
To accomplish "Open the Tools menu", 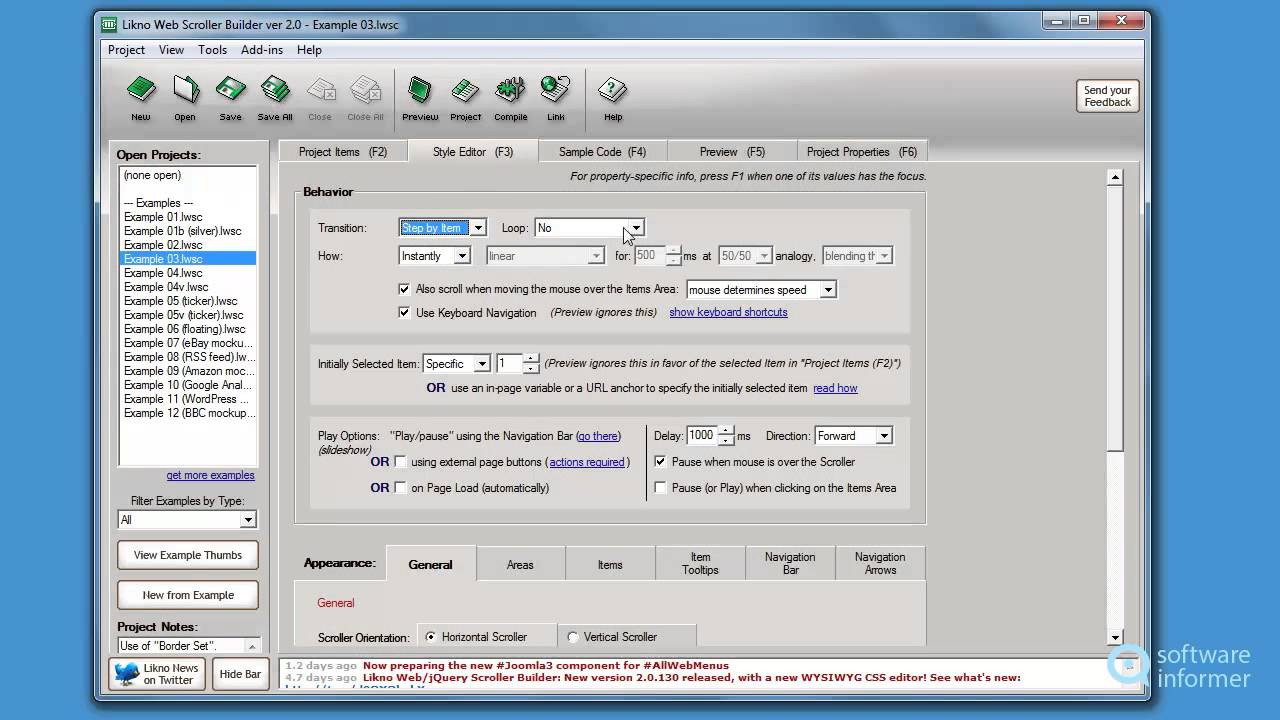I will click(x=212, y=50).
